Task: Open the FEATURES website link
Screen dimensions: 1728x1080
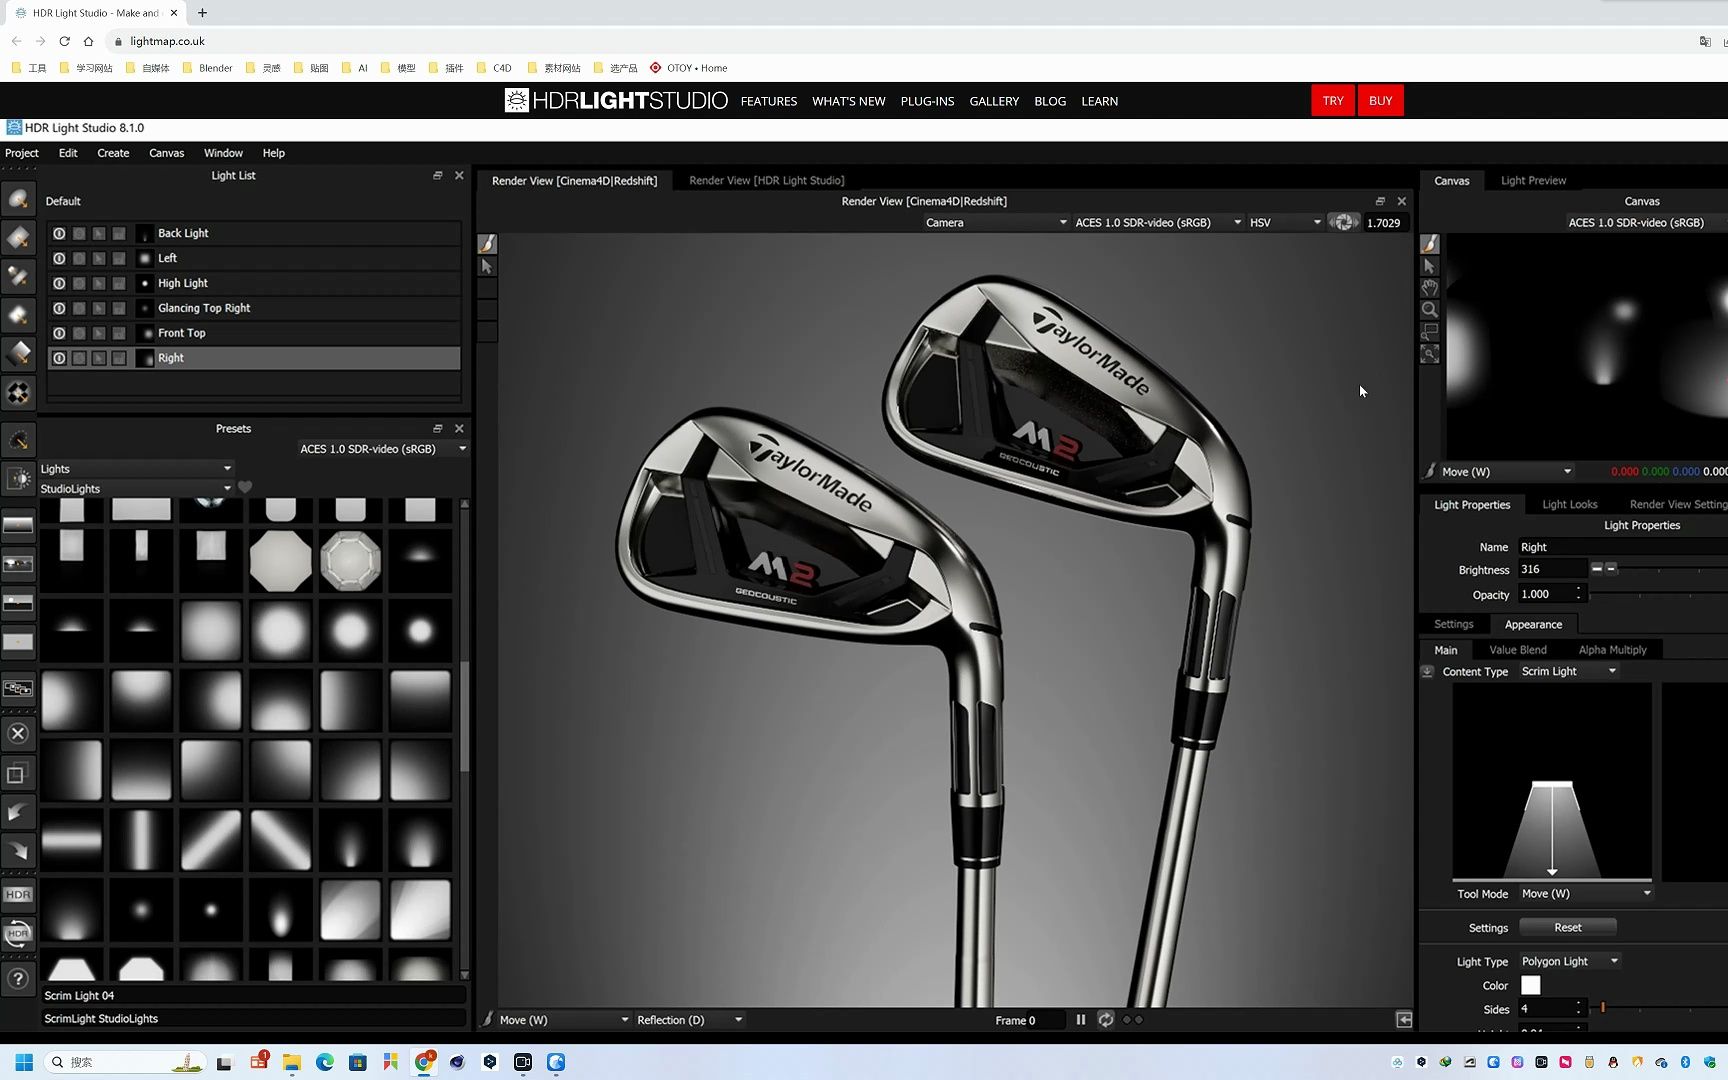Action: [x=768, y=101]
